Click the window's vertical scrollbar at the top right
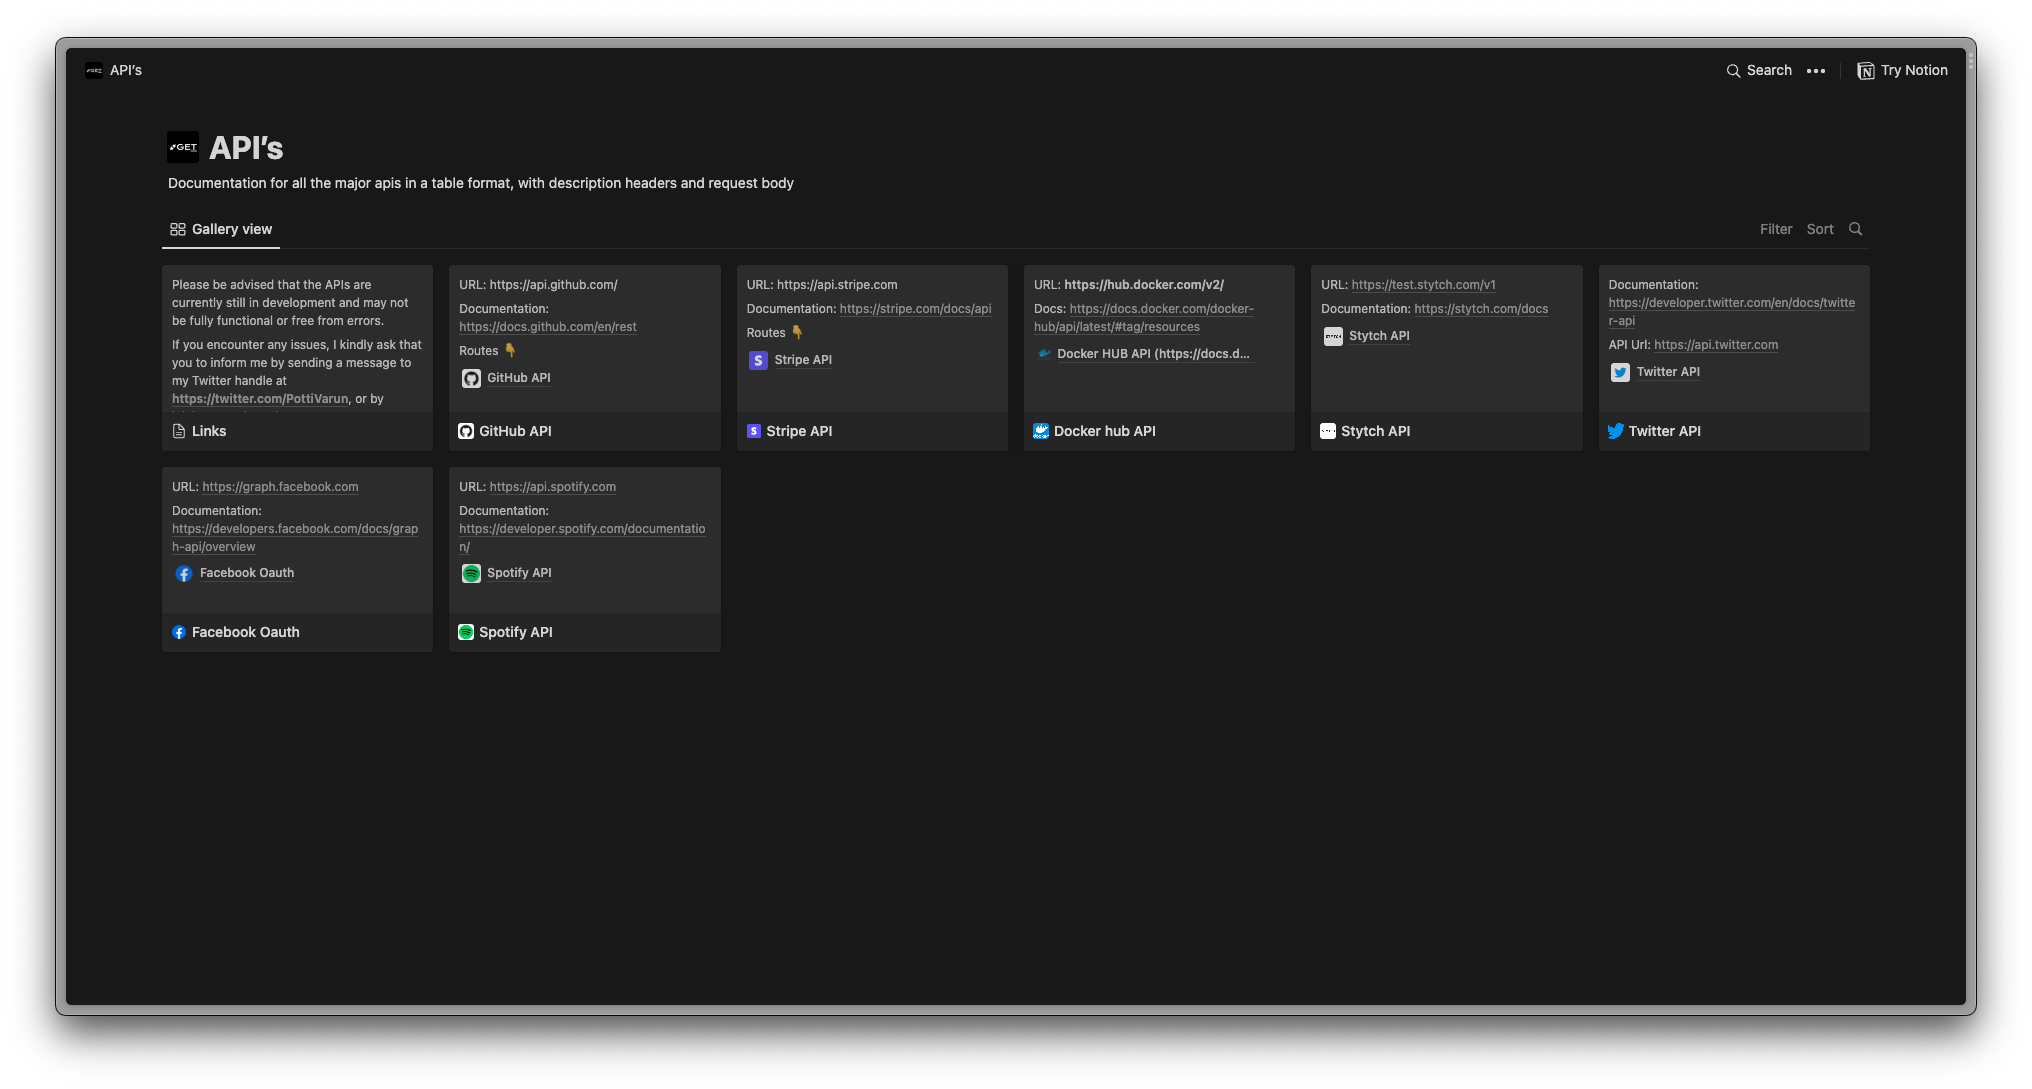The image size is (2032, 1089). pos(1970,62)
